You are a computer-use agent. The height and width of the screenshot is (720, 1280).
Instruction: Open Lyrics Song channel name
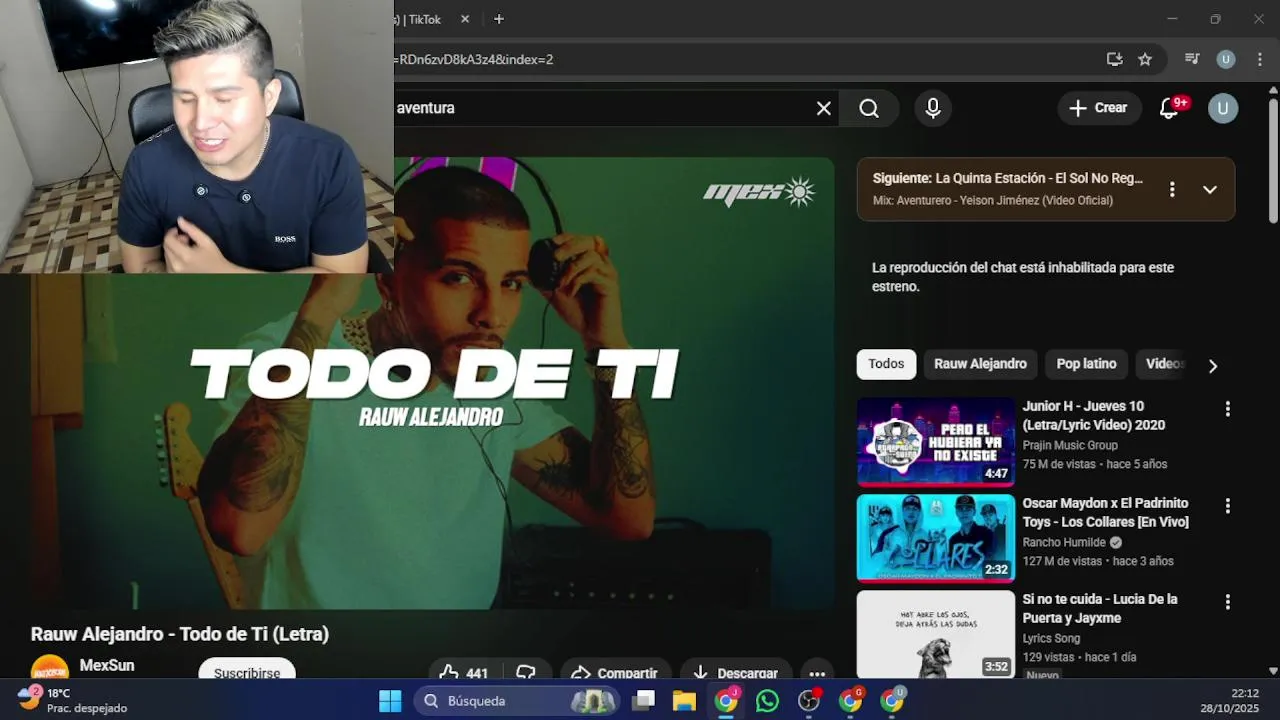[x=1051, y=638]
